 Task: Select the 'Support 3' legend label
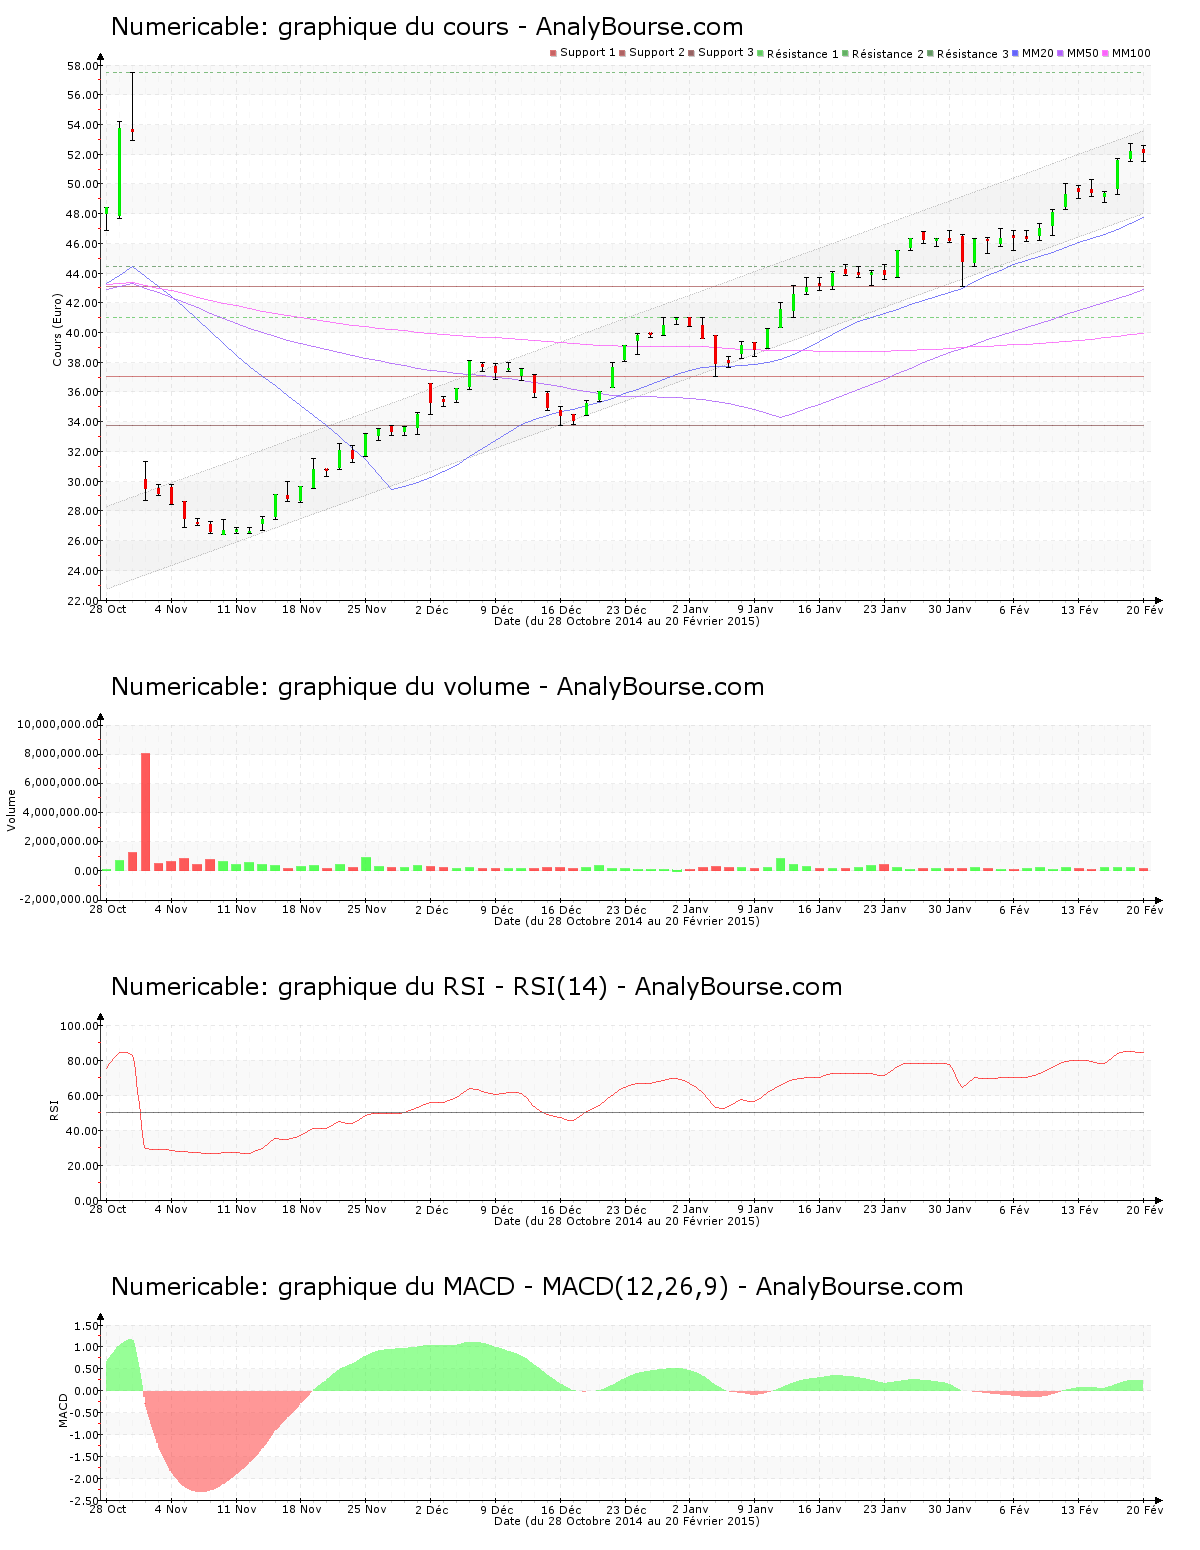(726, 53)
